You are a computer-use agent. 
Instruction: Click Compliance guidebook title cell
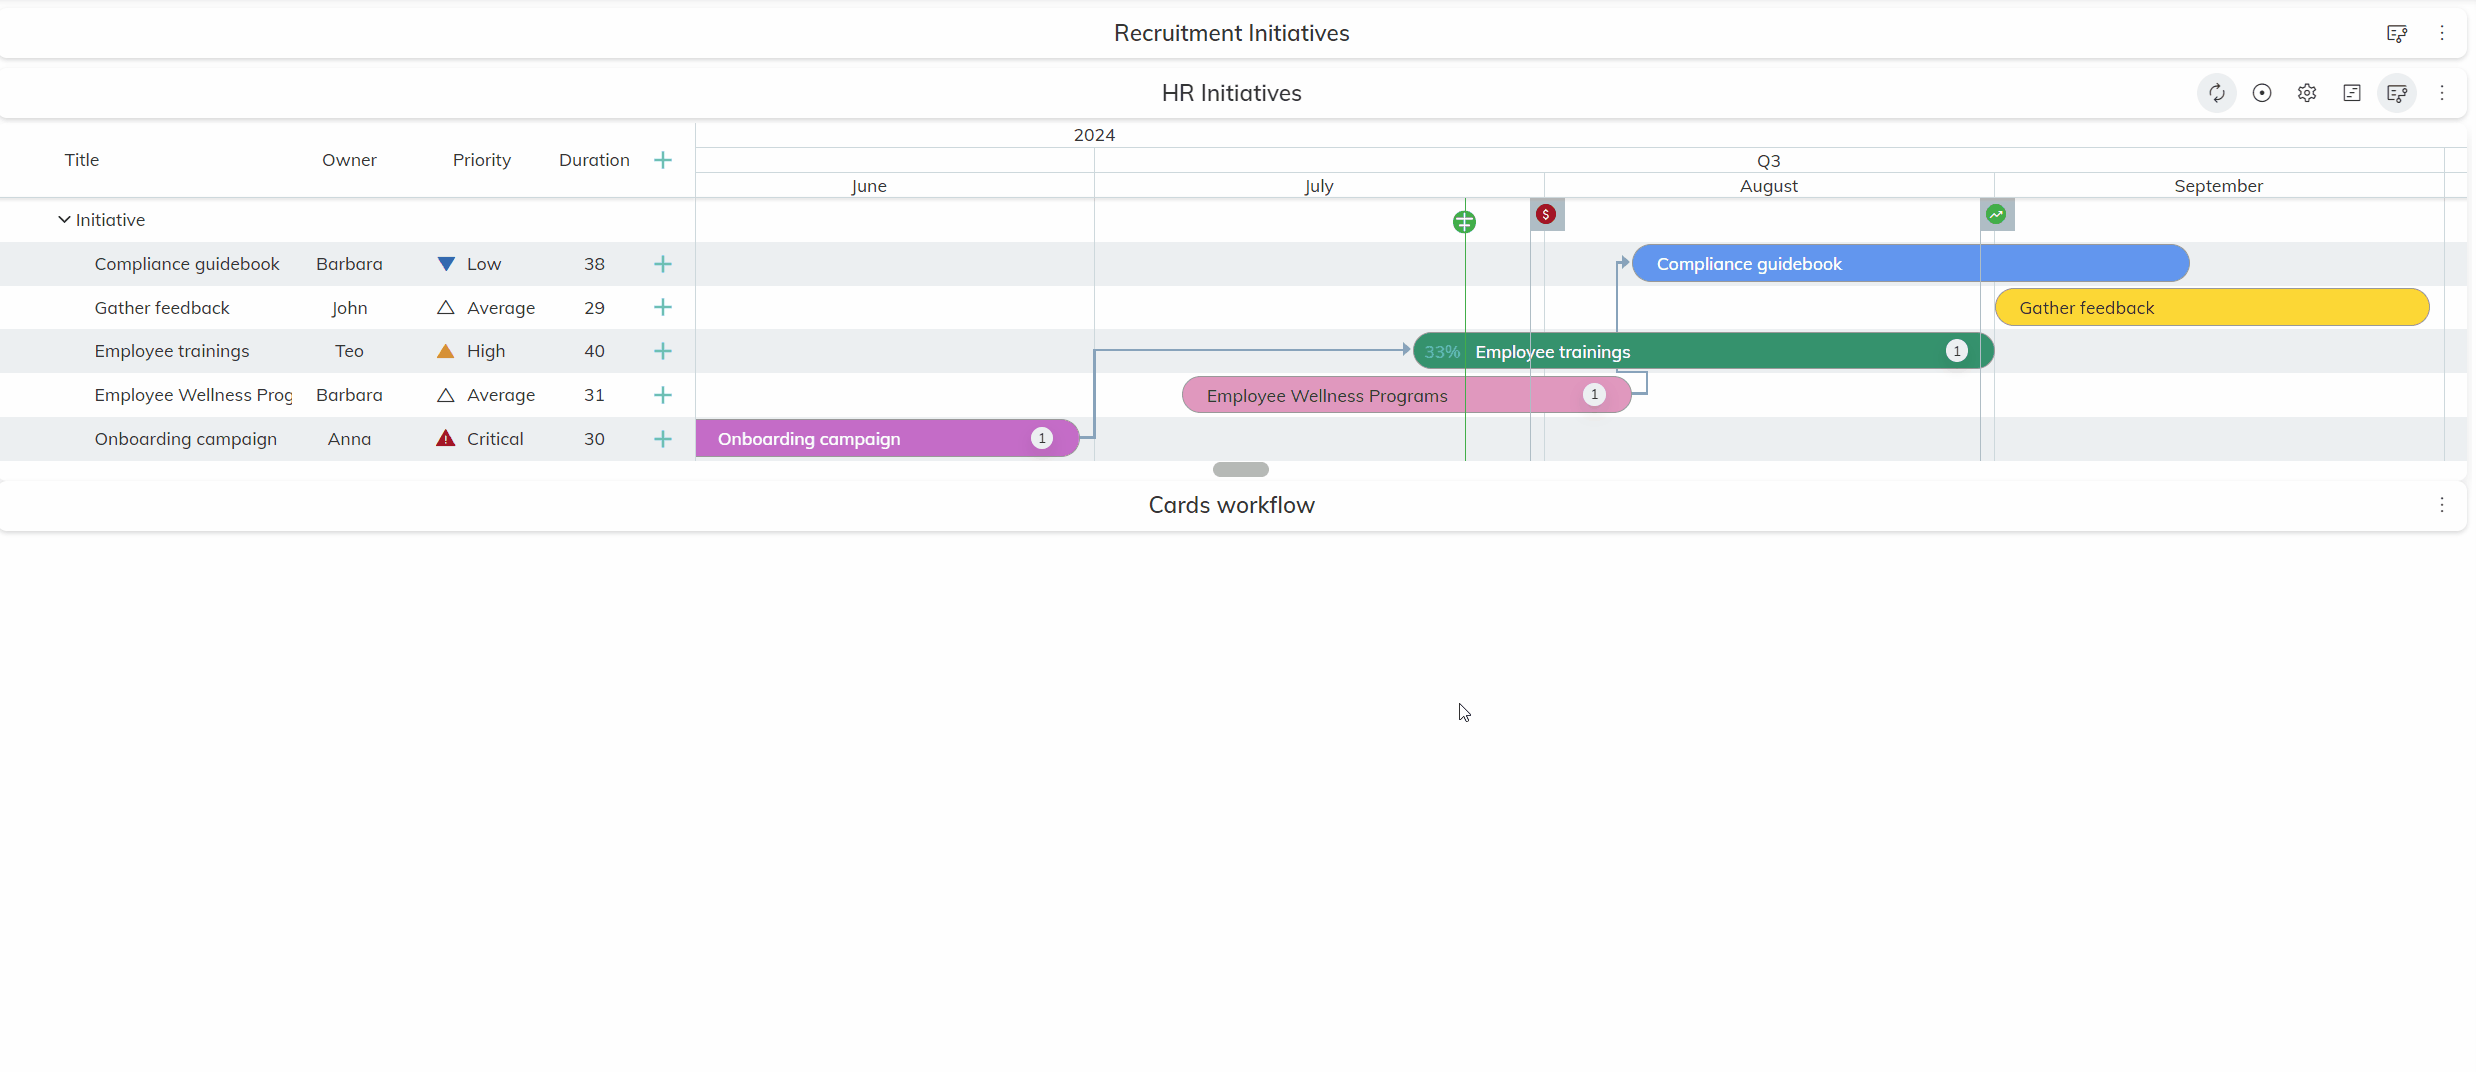(187, 264)
